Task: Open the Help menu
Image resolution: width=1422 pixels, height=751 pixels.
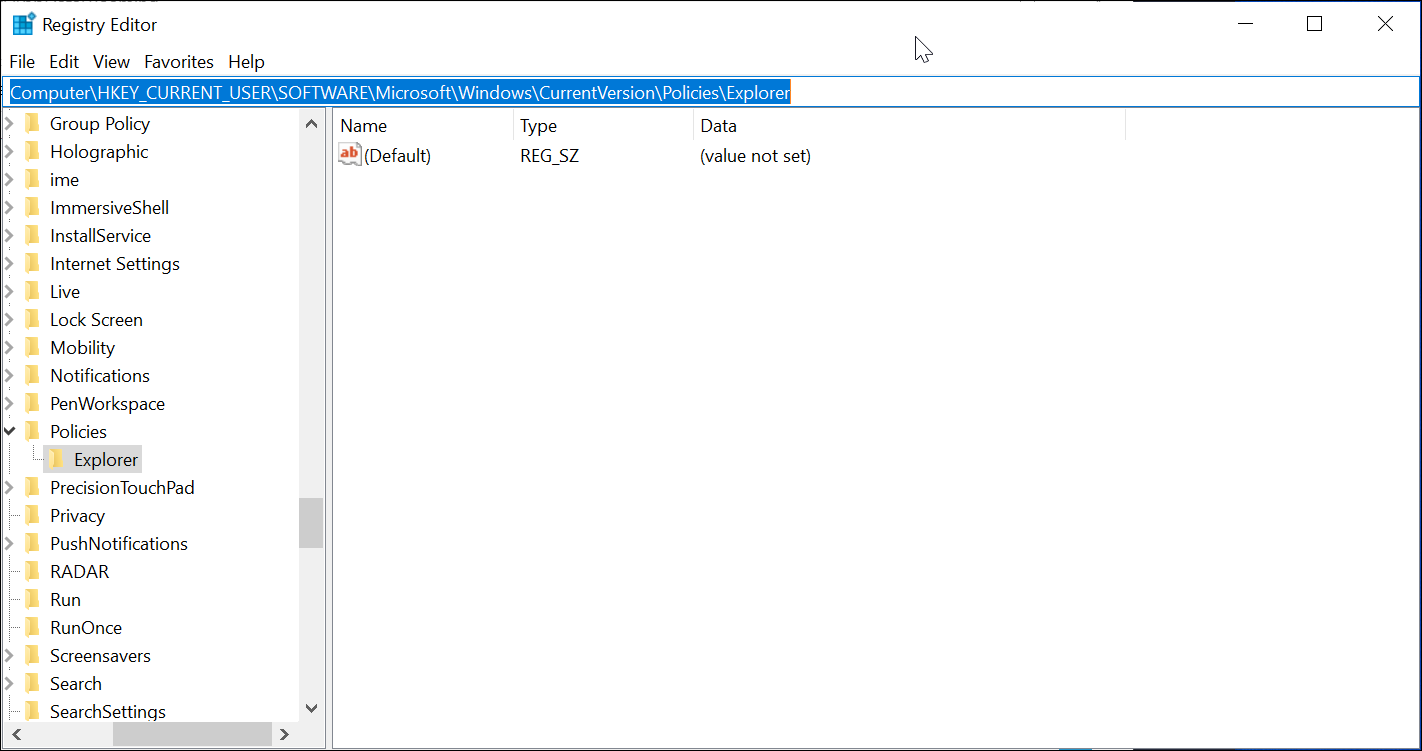Action: (246, 62)
